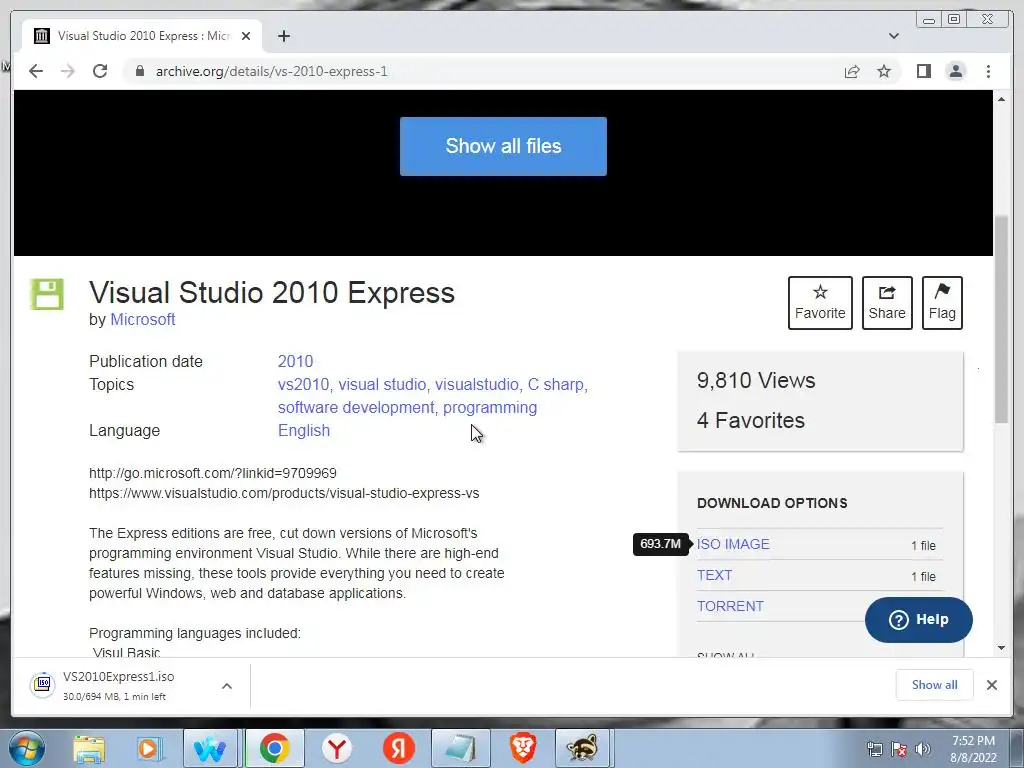Click the 9,810 Views text
This screenshot has height=768, width=1024.
[x=756, y=380]
